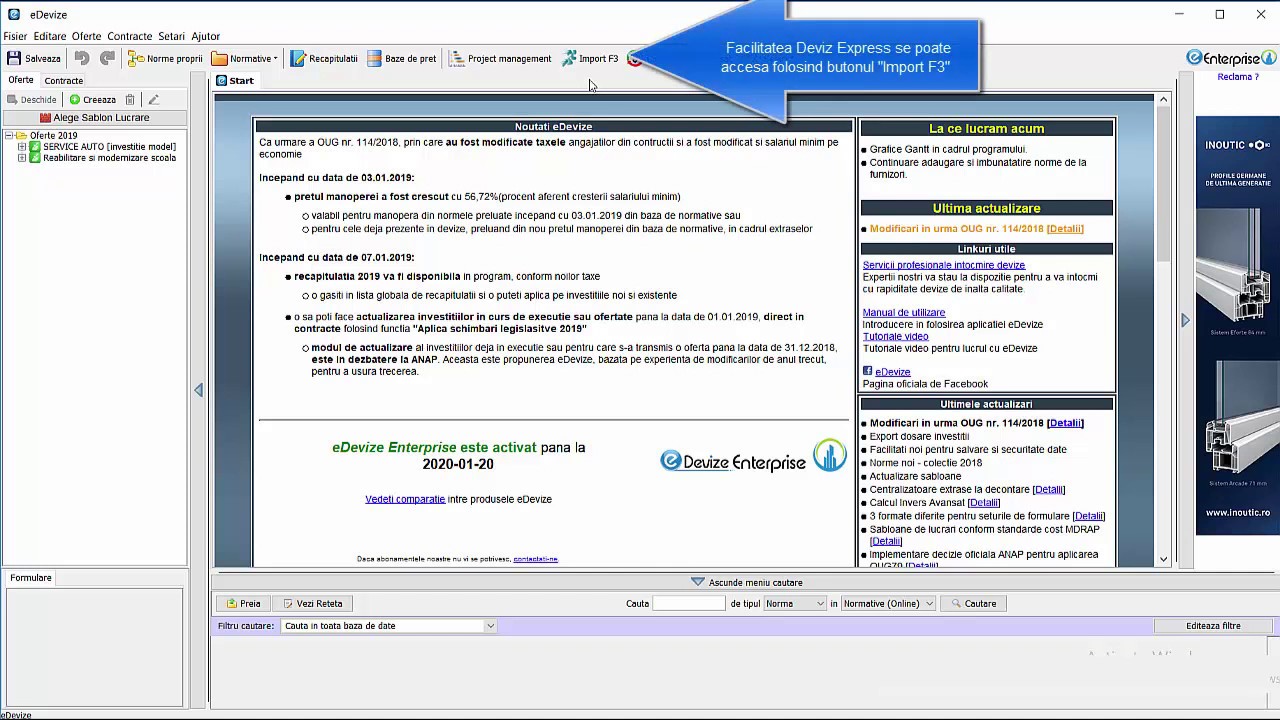1280x720 pixels.
Task: Open the Setari menu
Action: 171,36
